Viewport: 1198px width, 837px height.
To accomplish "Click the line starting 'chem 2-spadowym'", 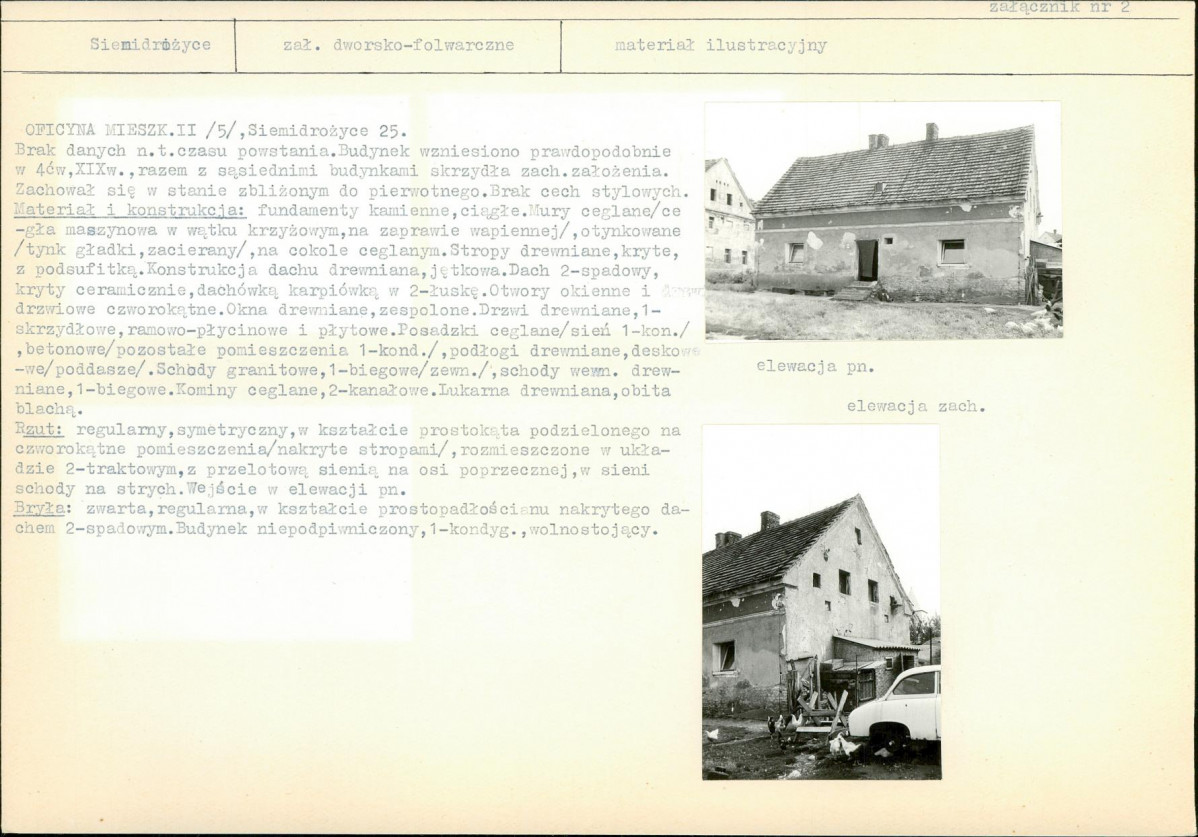I will click(336, 529).
